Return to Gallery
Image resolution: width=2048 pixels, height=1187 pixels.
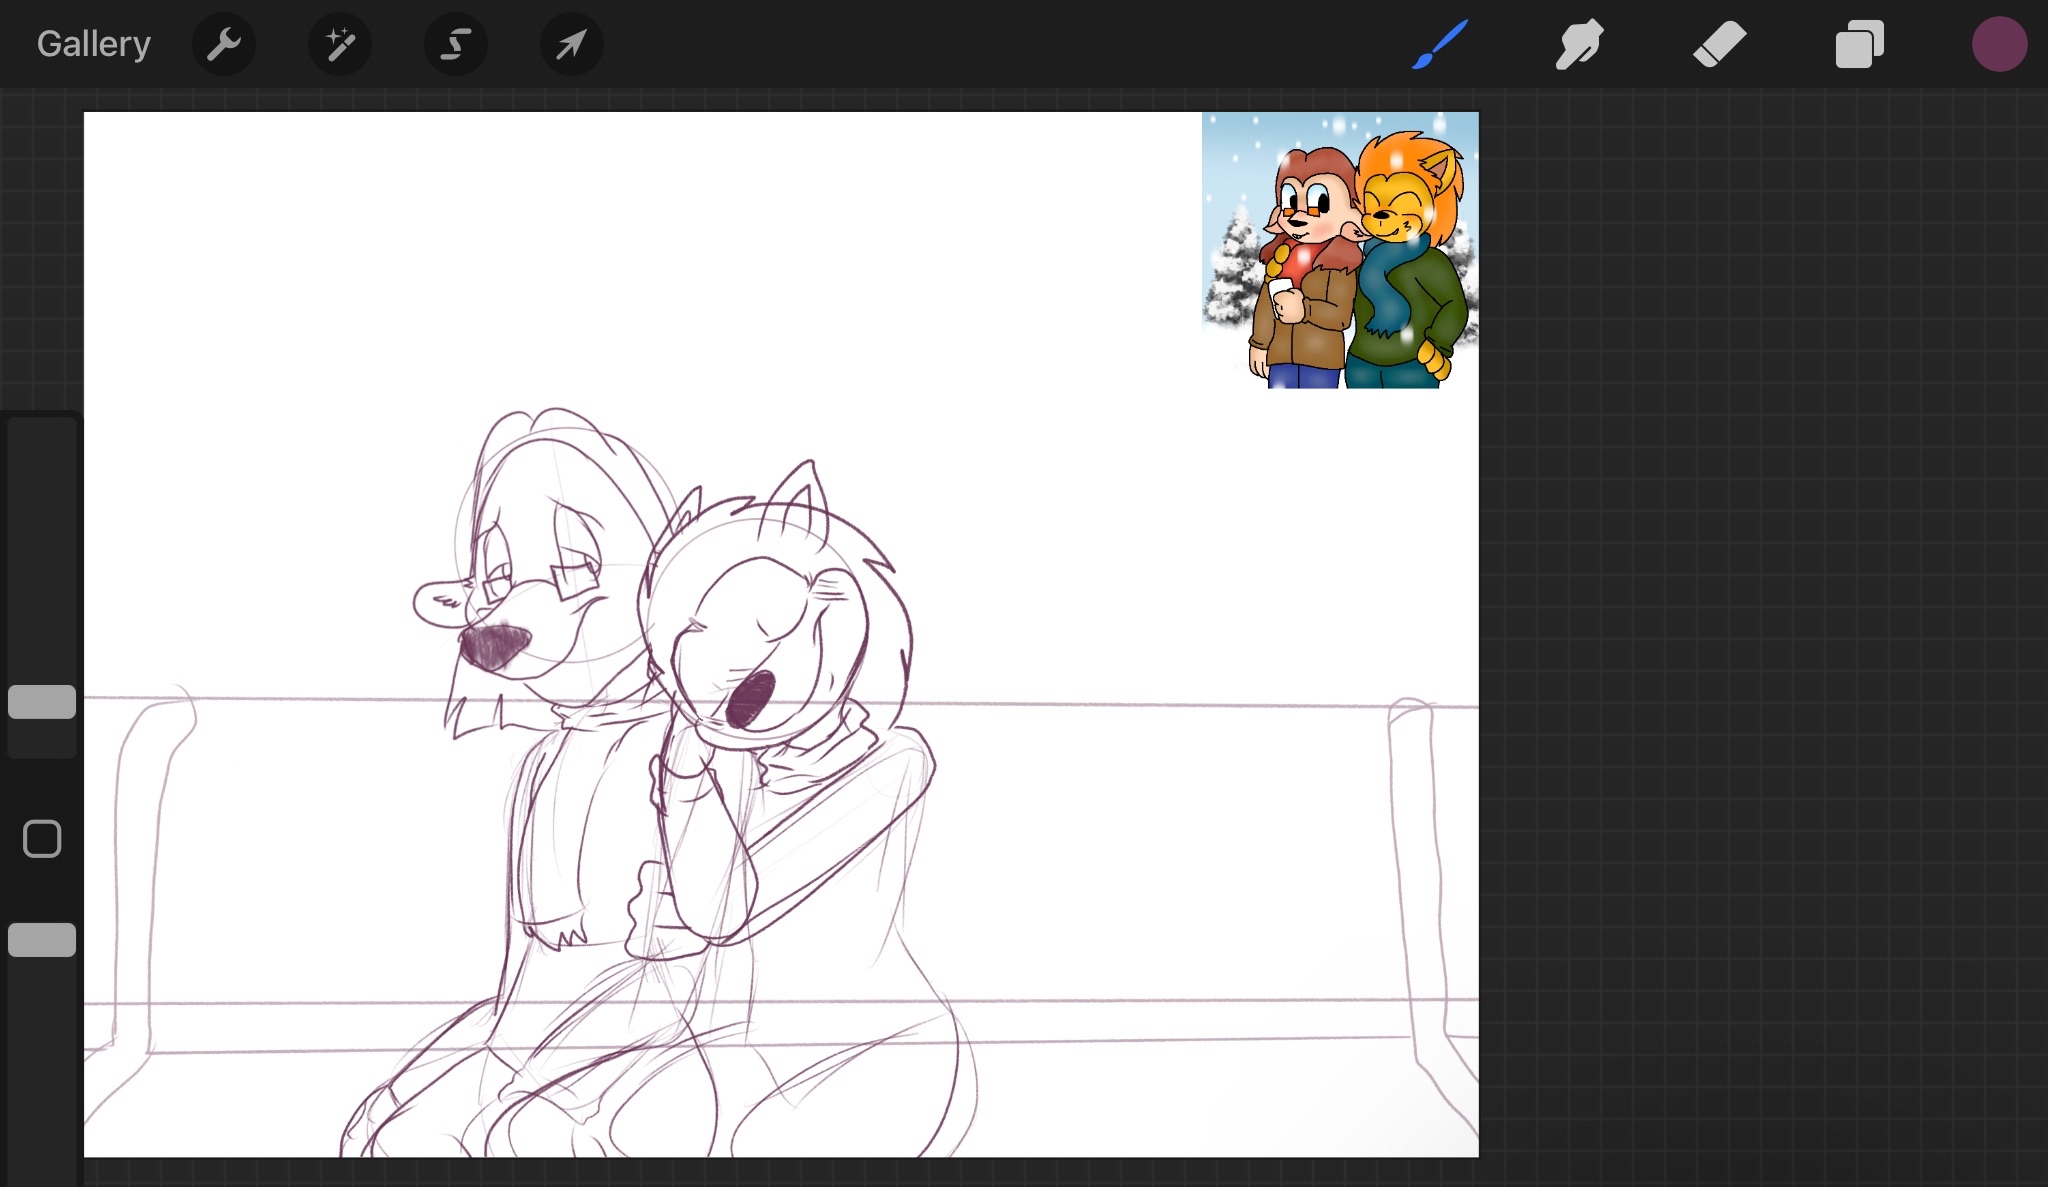93,44
